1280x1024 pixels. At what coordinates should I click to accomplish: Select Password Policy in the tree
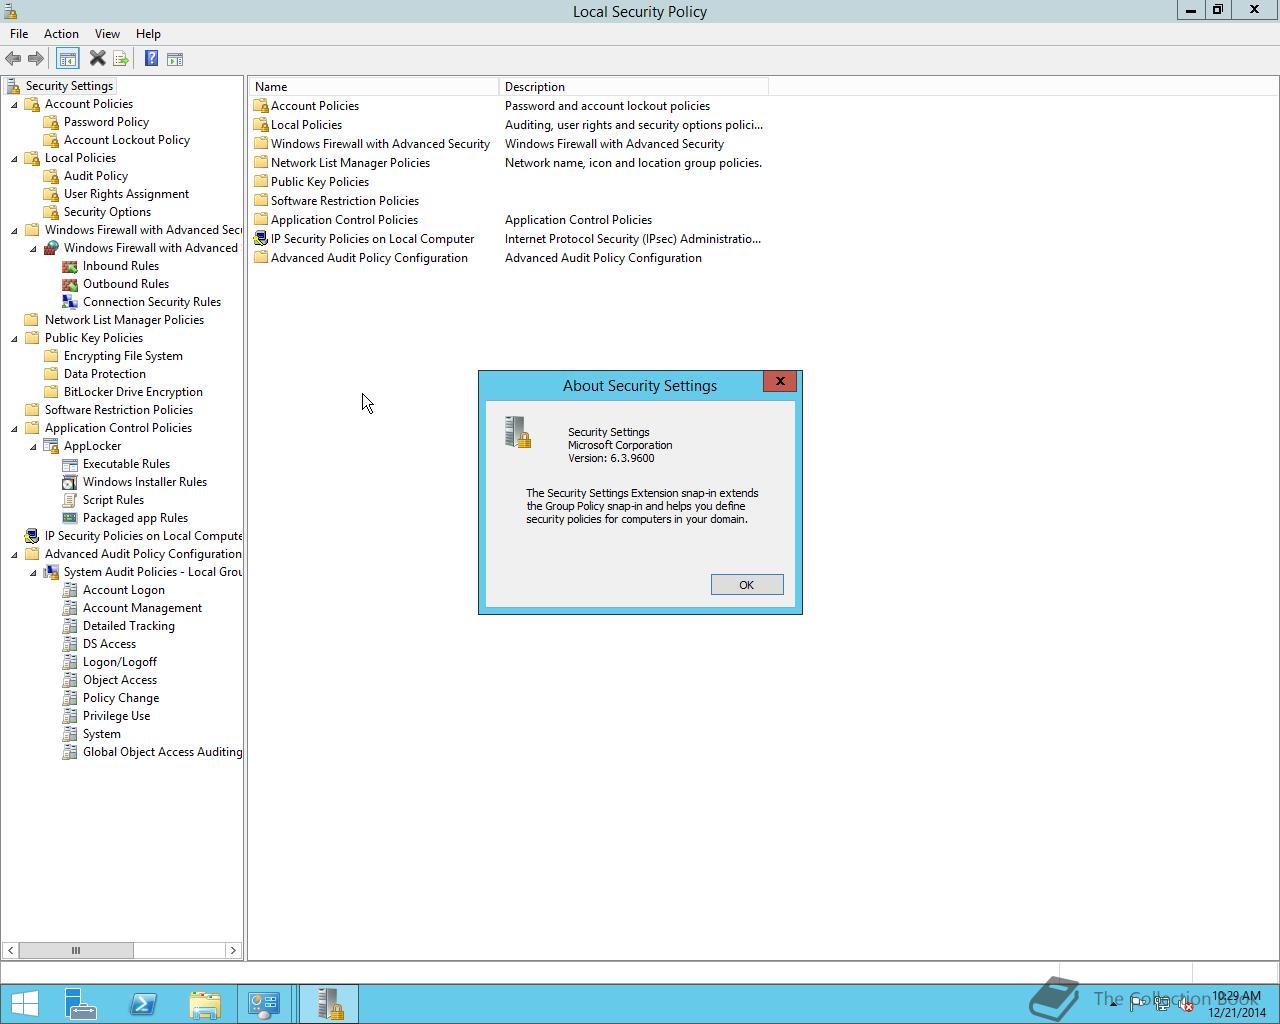tap(106, 122)
